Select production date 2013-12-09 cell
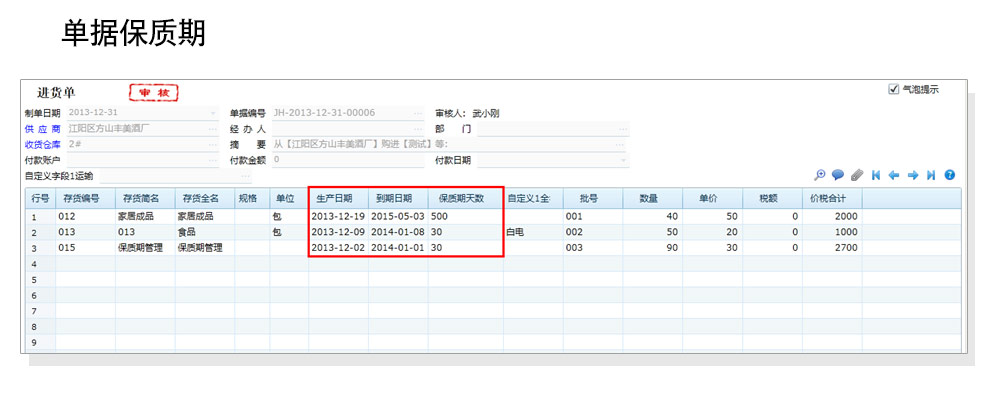 click(x=339, y=232)
